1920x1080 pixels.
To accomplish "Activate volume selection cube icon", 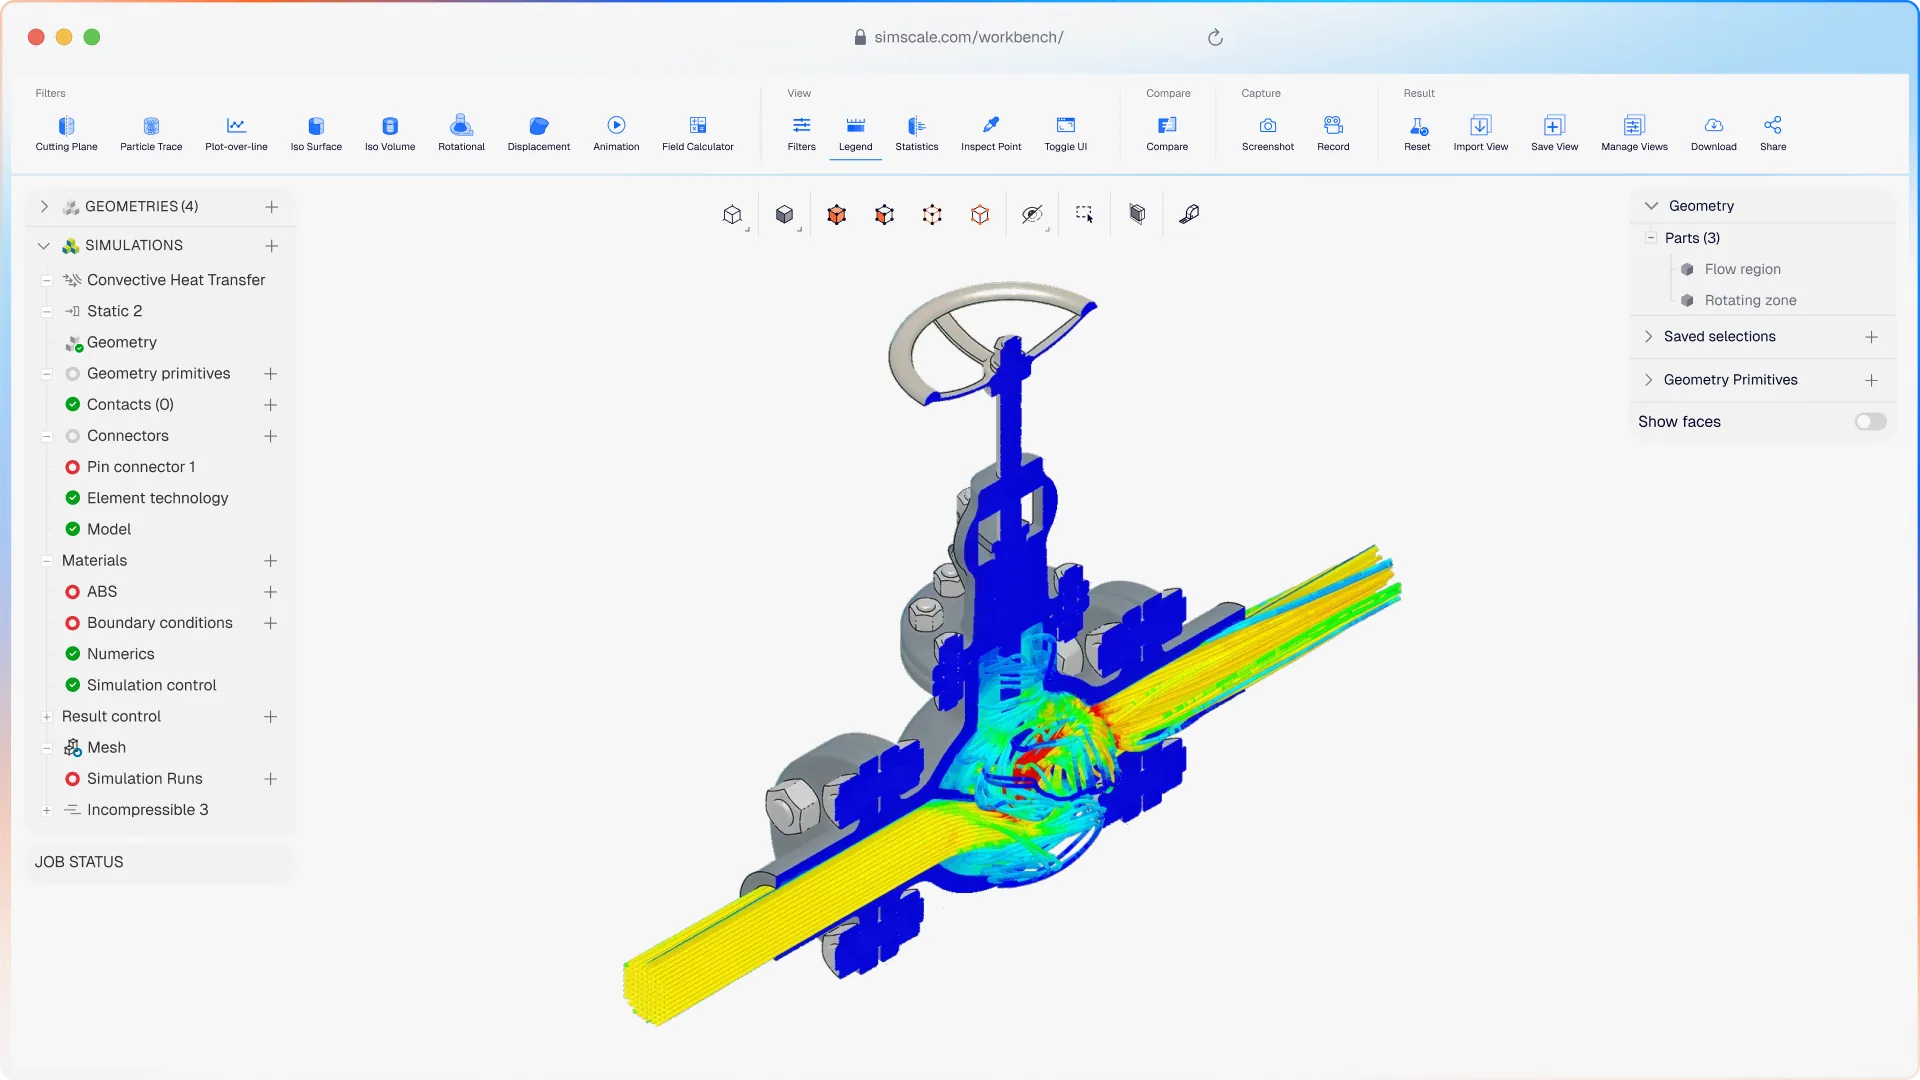I will 837,214.
